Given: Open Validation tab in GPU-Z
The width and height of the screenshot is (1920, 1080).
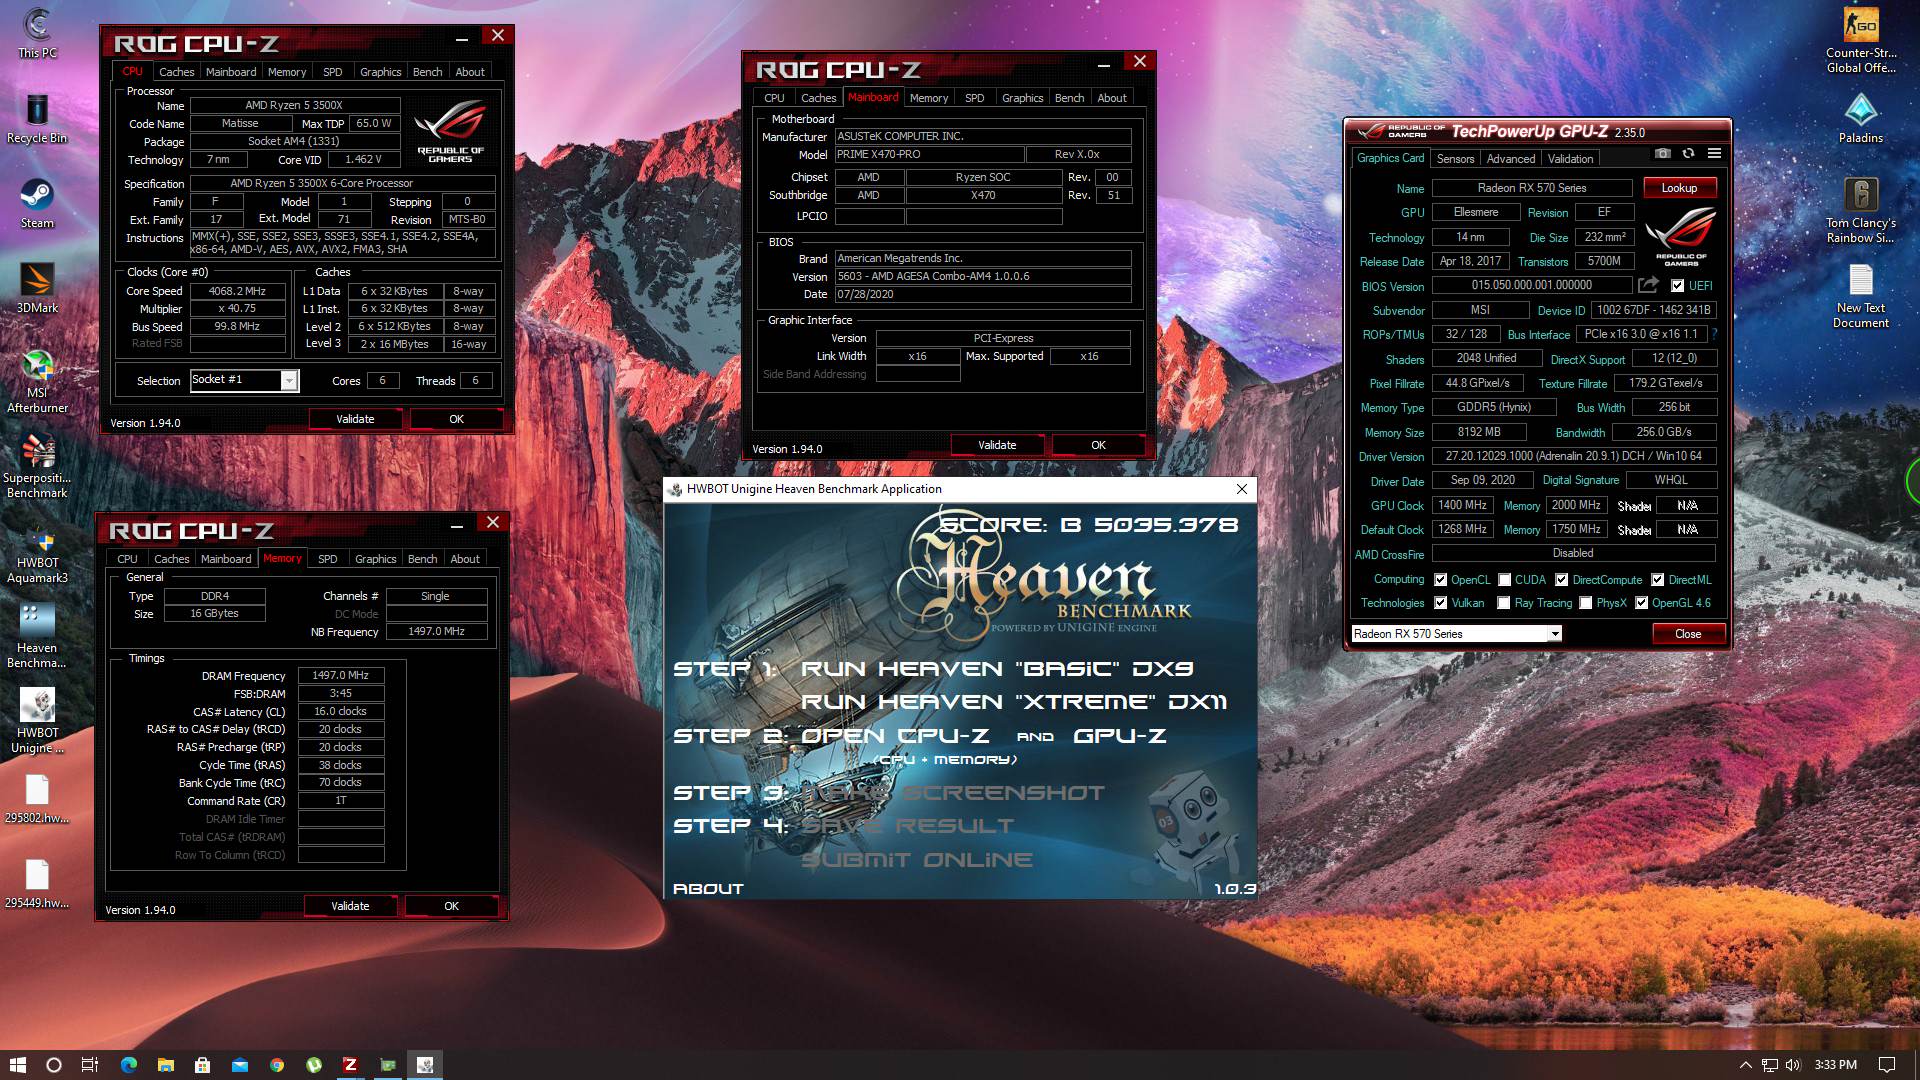Looking at the screenshot, I should tap(1570, 159).
